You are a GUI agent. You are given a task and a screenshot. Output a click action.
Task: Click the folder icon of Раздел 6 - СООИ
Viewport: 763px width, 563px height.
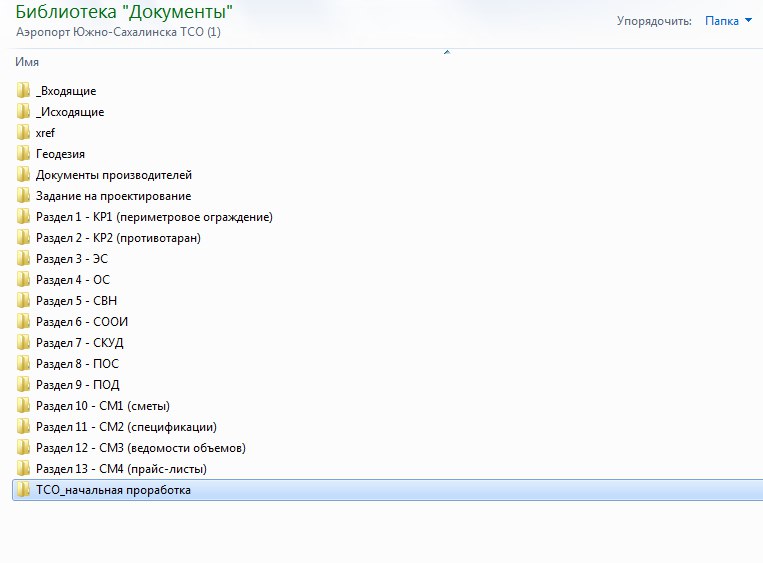coord(23,321)
